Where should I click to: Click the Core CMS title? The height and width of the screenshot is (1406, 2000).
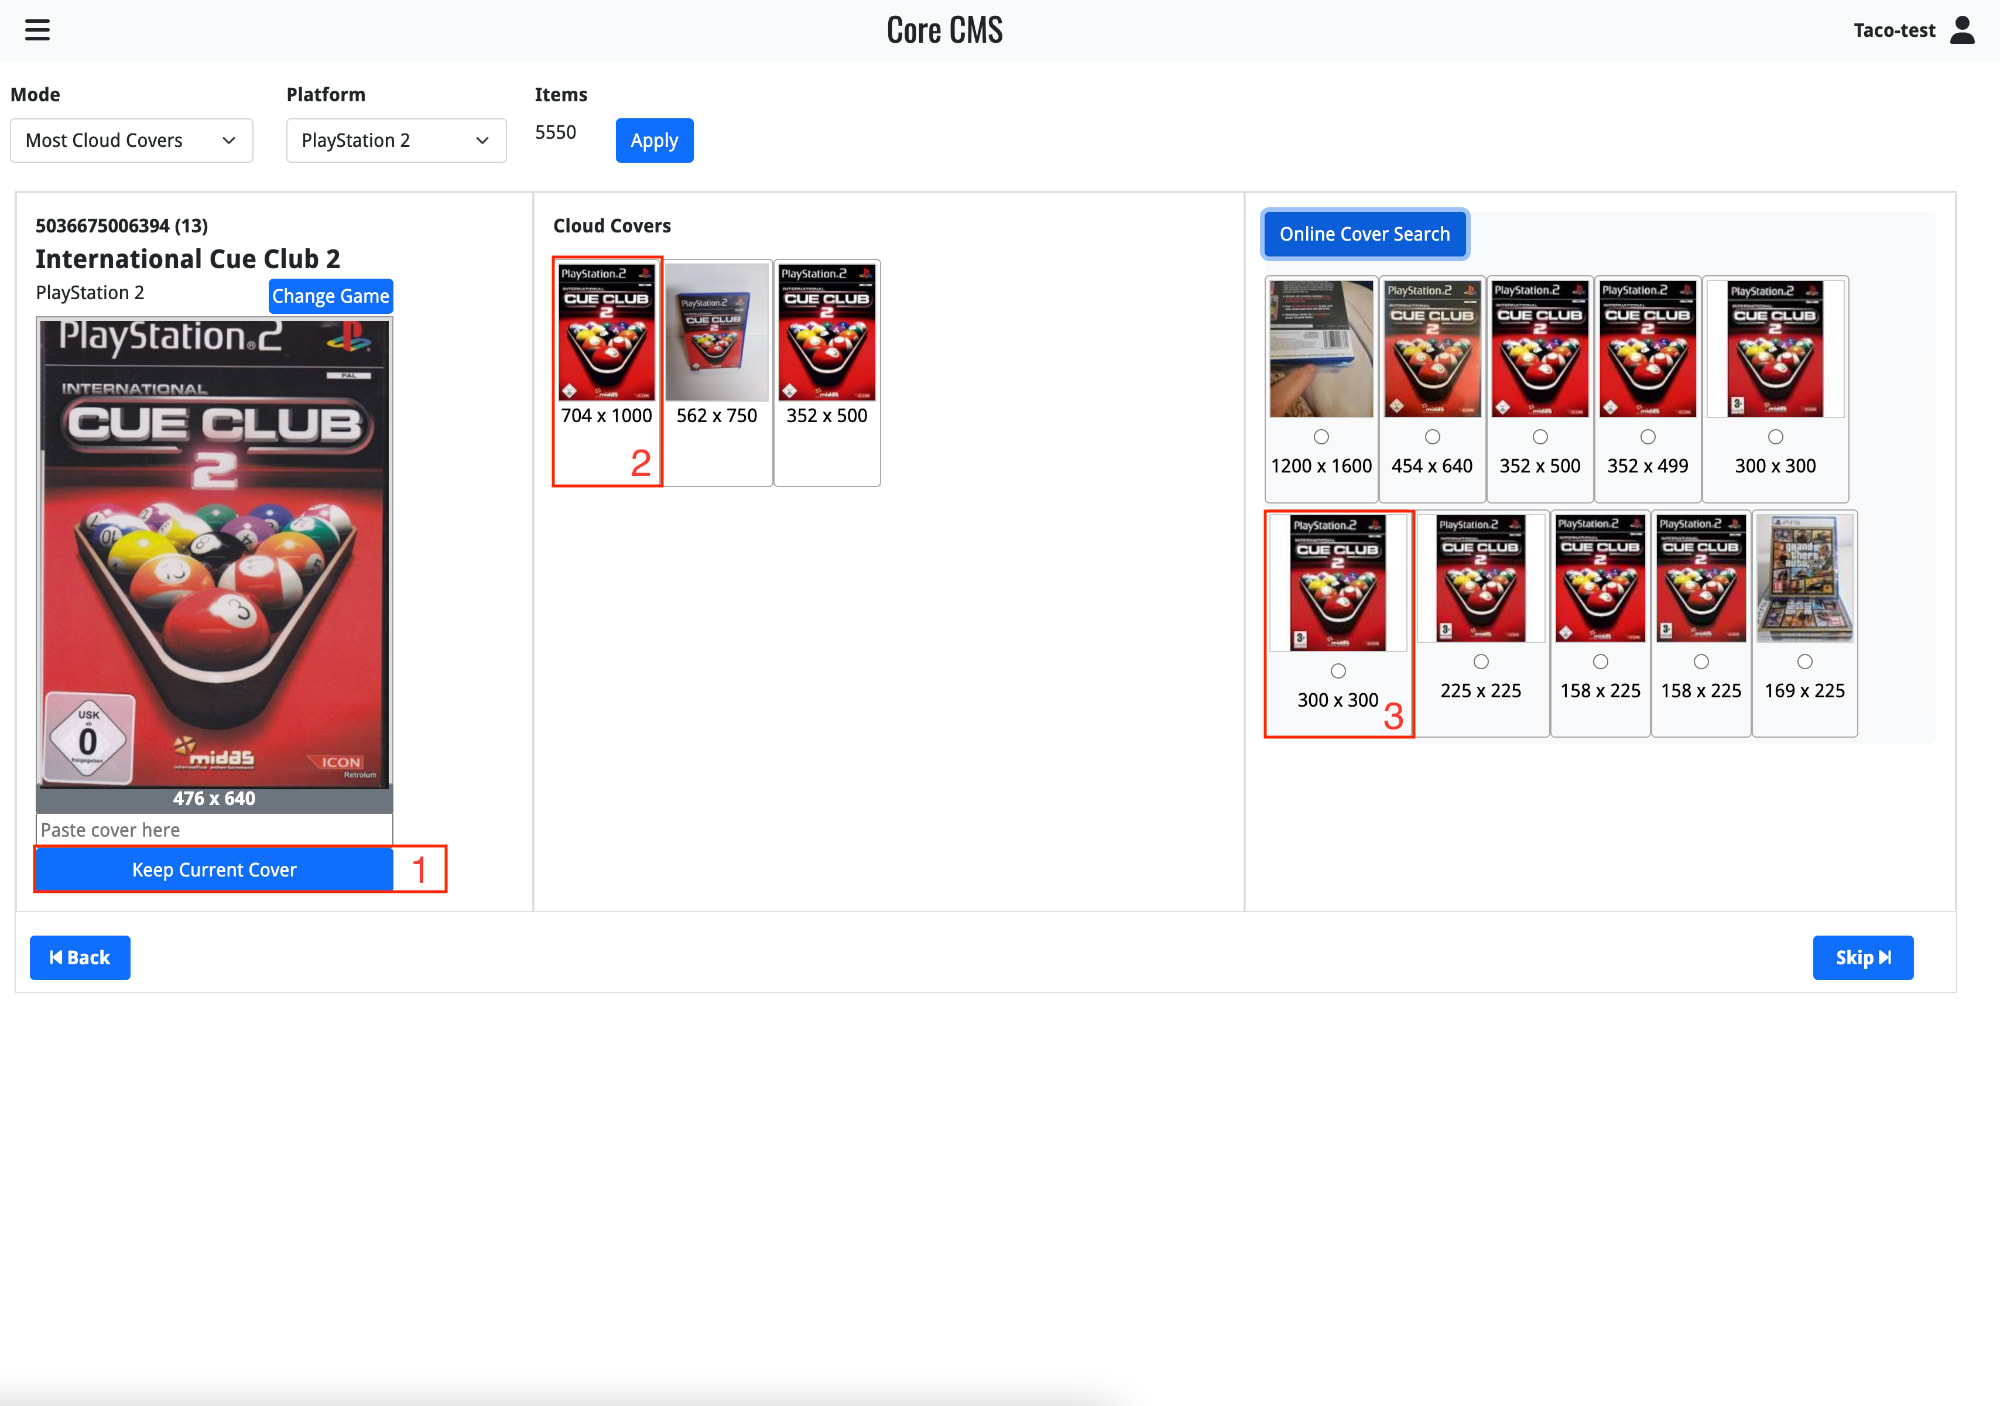coord(944,30)
